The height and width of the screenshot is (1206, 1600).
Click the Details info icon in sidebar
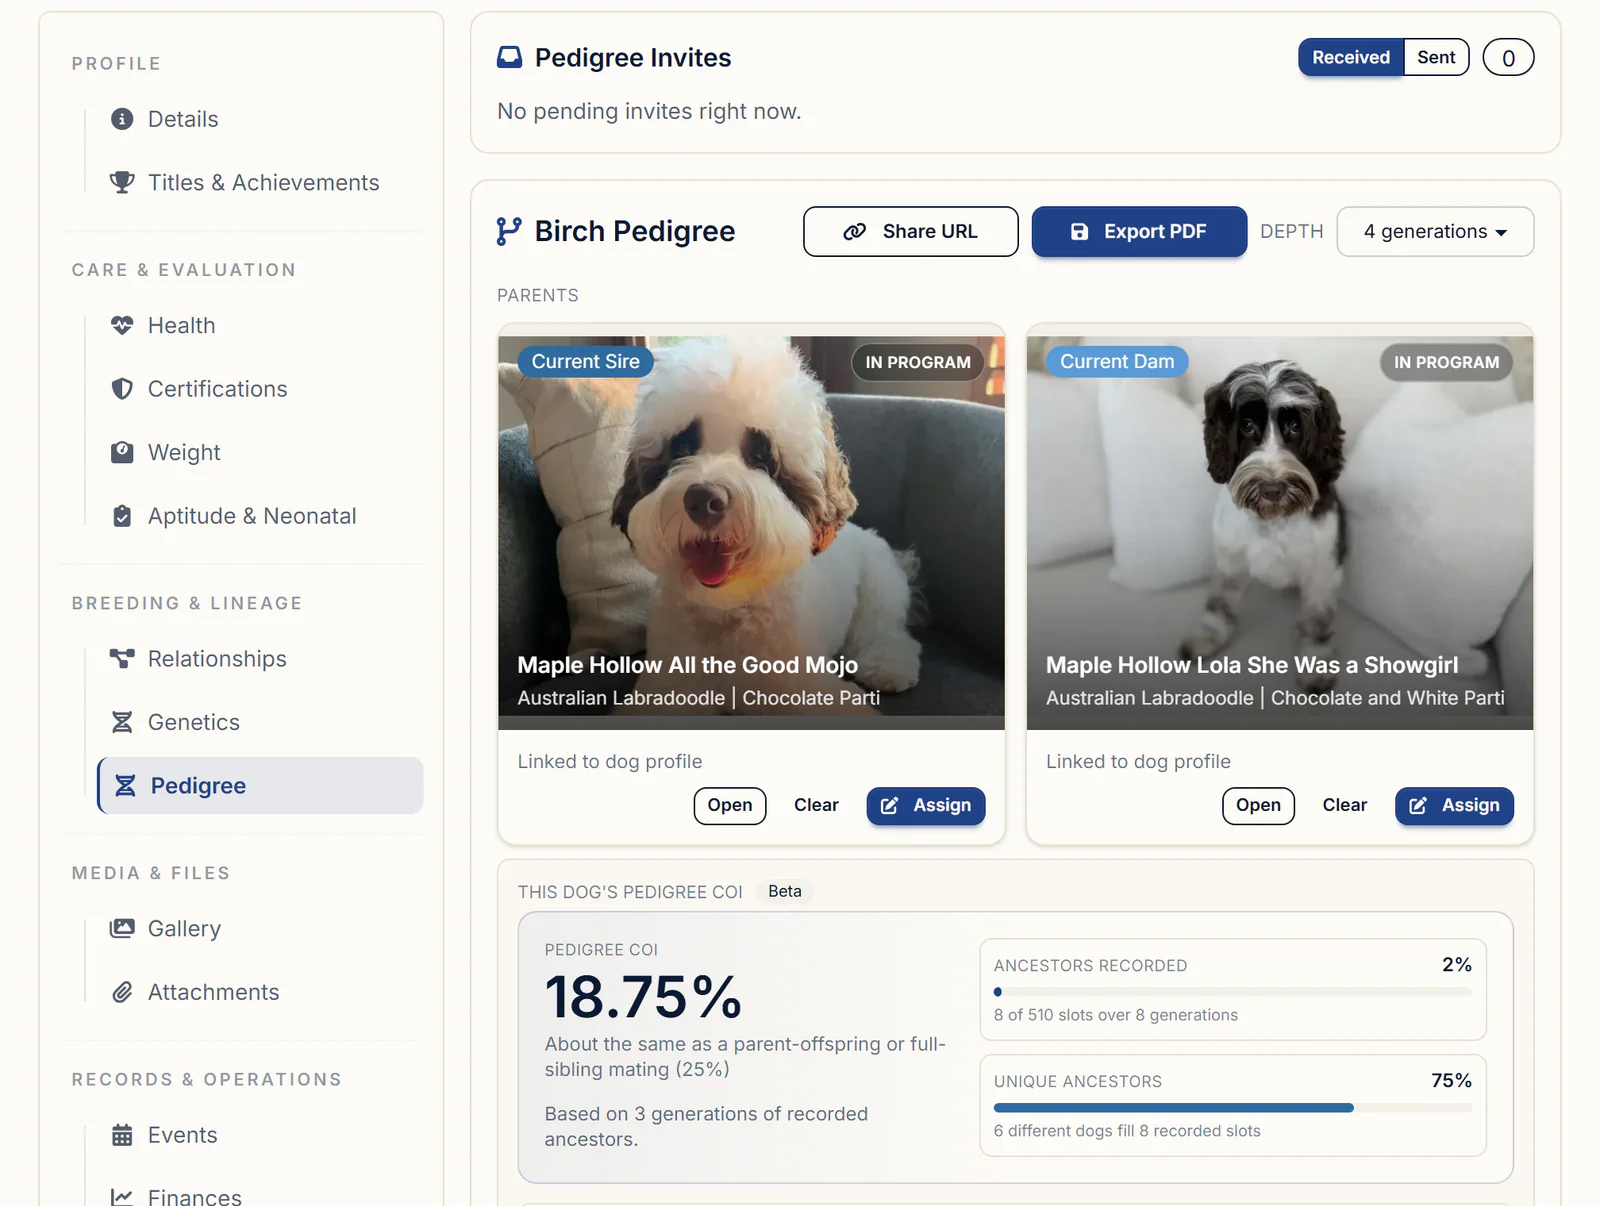coord(122,119)
